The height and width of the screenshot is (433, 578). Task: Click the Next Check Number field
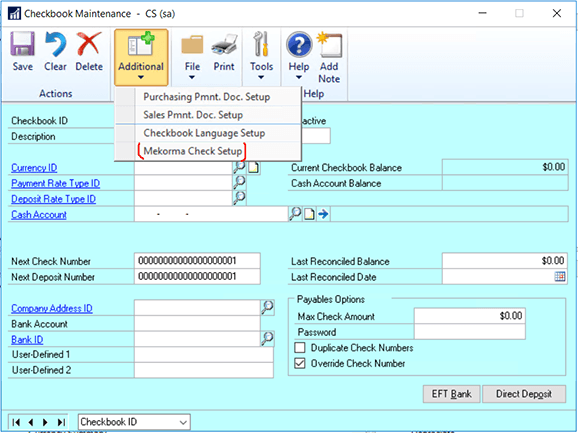[x=197, y=261]
